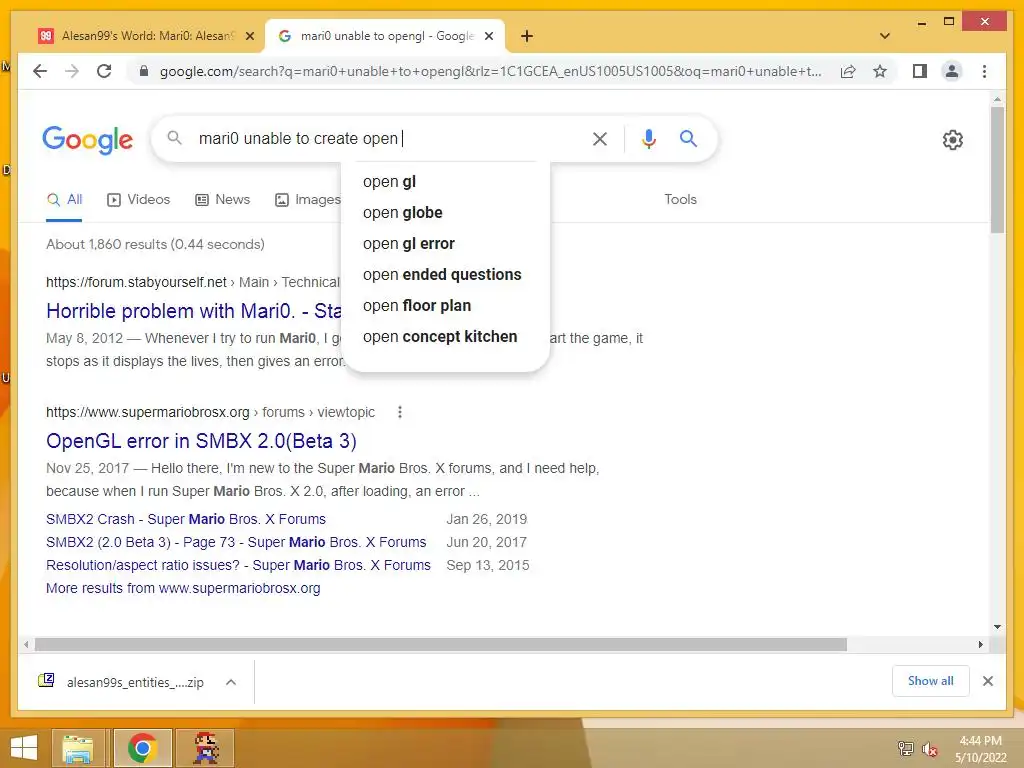Open 'SMBX2 Crash' forum sublink

point(185,519)
